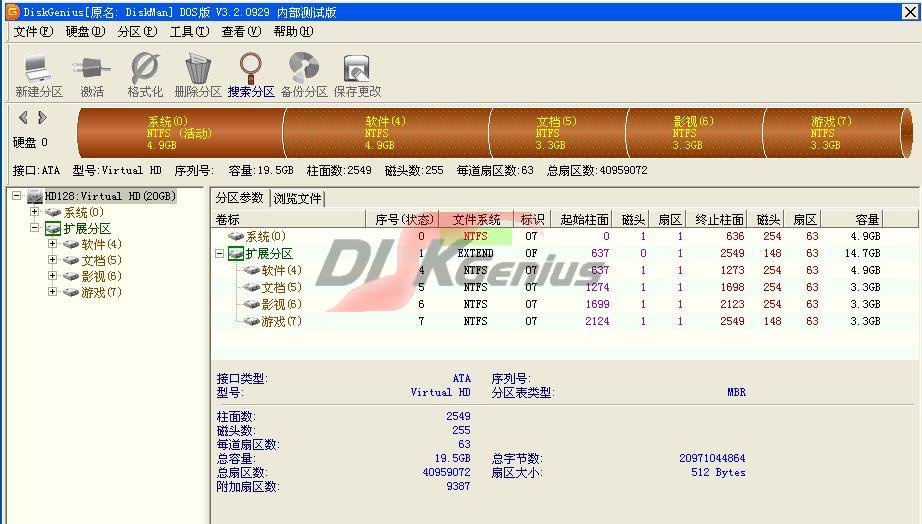This screenshot has height=524, width=922.
Task: Click the MBR partition table type value
Action: tap(736, 392)
